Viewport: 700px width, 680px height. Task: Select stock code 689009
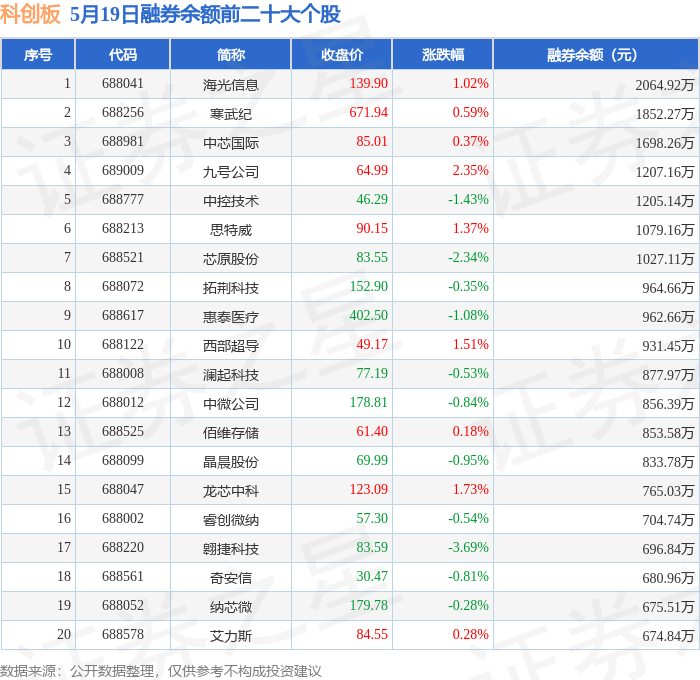coord(123,171)
